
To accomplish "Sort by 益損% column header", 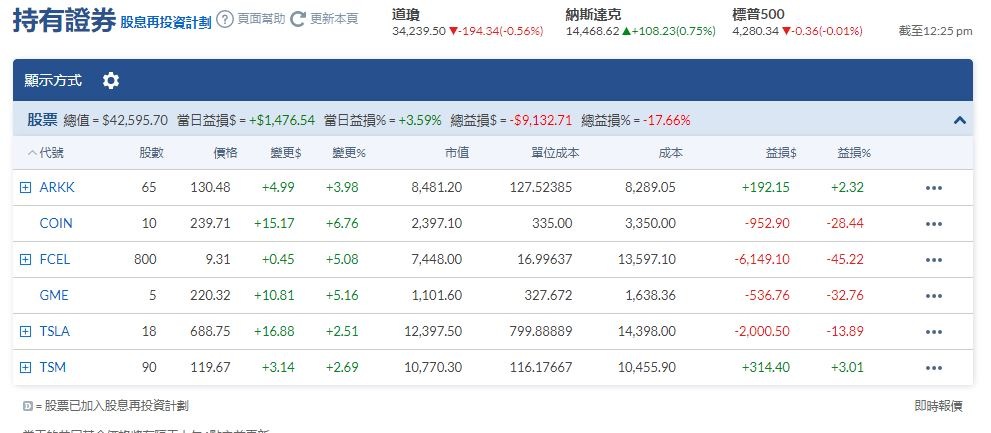I will point(854,152).
